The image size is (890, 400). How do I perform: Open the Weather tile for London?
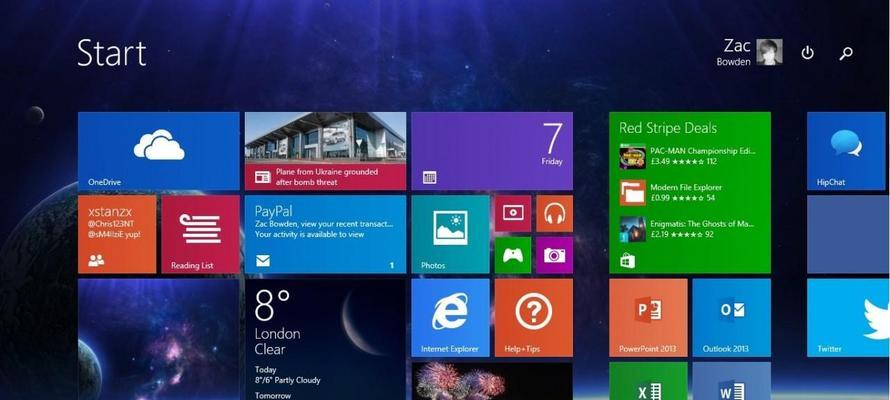(325, 339)
